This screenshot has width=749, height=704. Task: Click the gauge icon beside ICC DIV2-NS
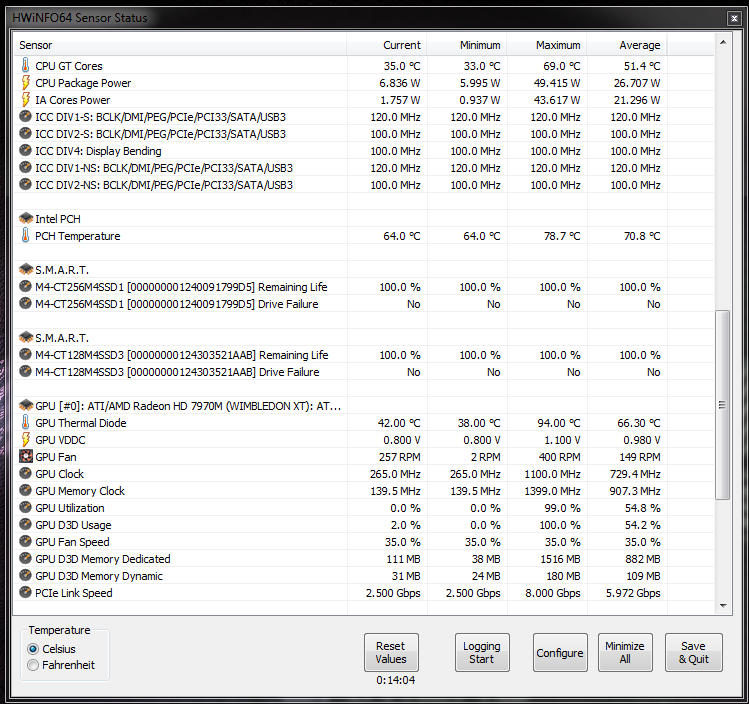pos(25,185)
